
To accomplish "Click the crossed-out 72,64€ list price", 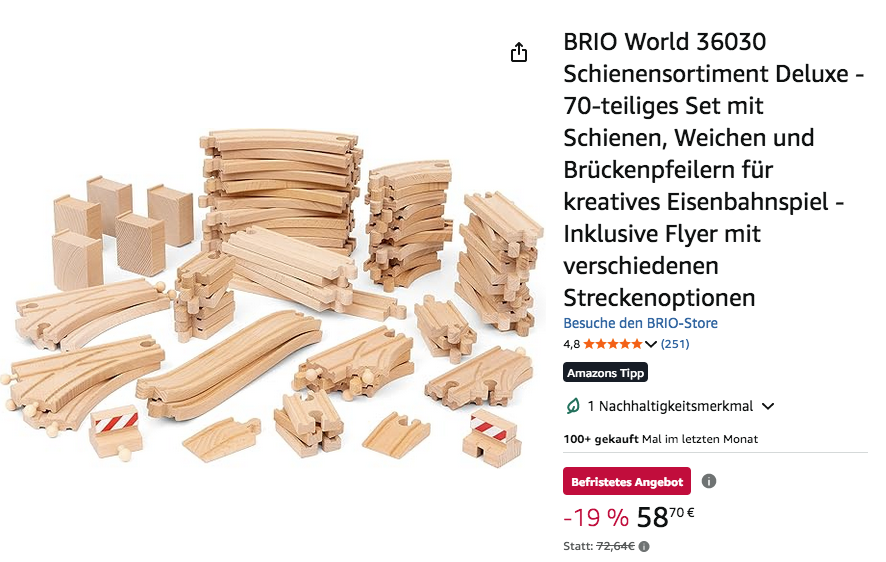I will click(x=615, y=546).
